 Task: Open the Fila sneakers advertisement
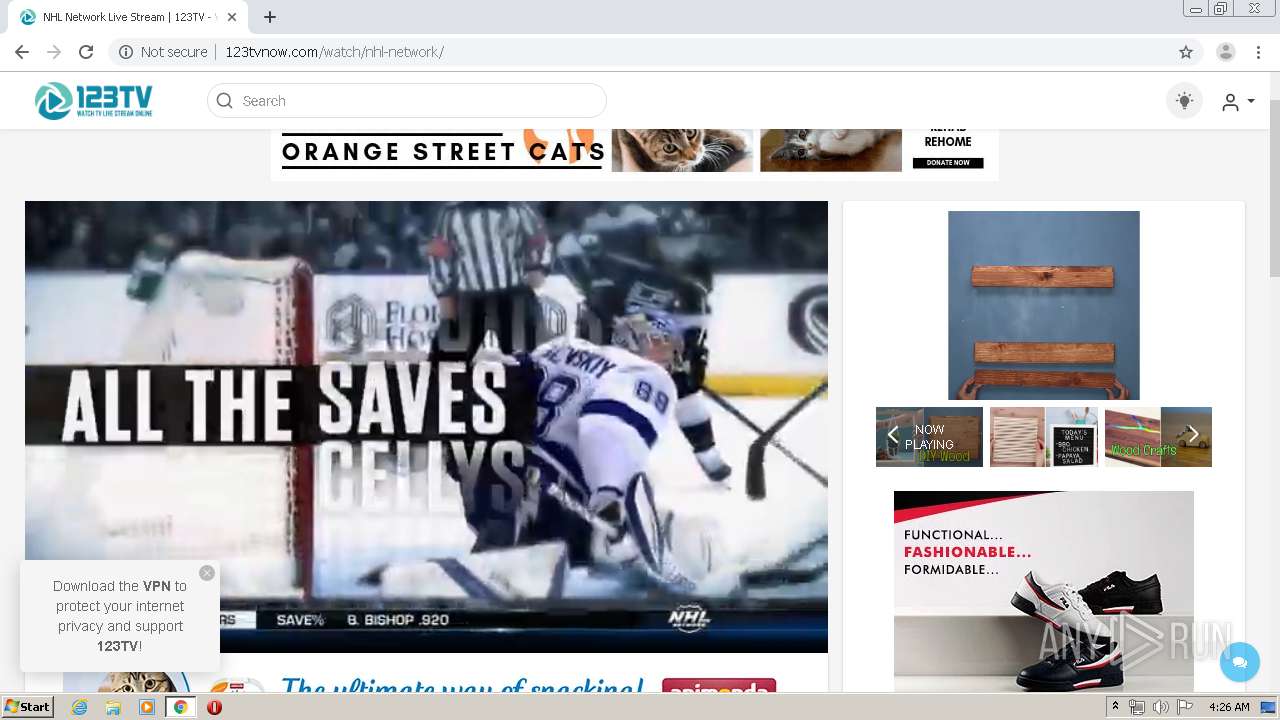tap(1044, 591)
